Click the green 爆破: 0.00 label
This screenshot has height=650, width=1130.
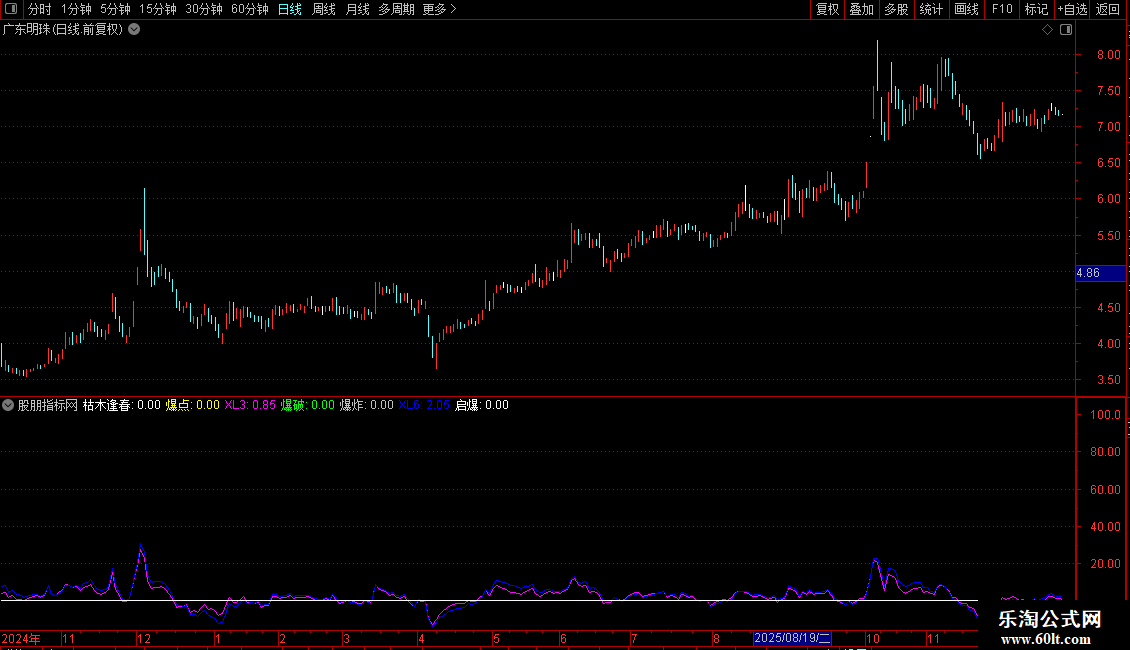pos(308,405)
